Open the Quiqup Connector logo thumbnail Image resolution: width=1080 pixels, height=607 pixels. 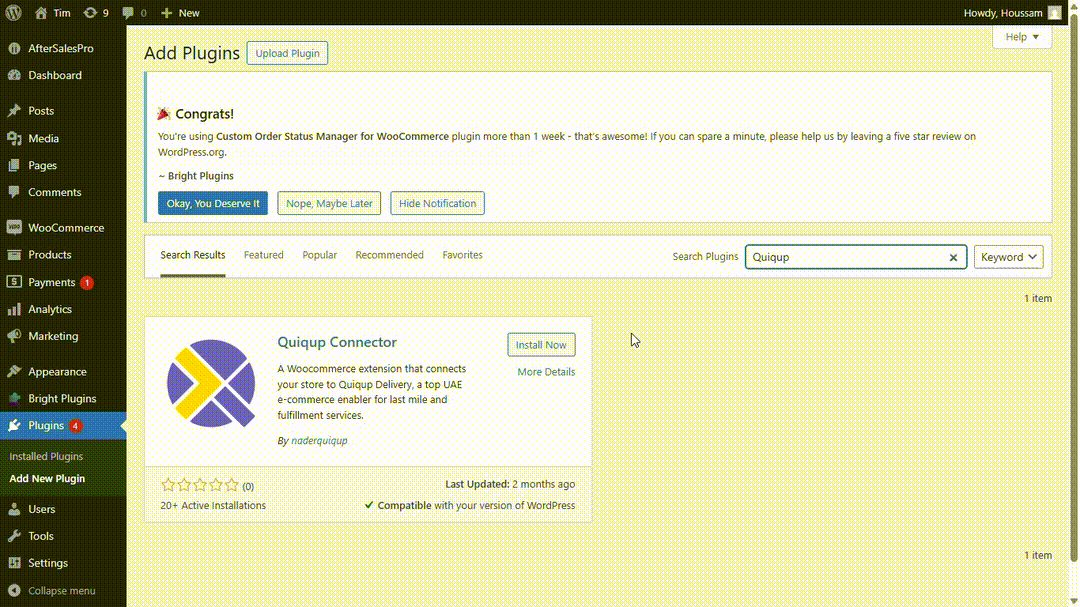(211, 383)
